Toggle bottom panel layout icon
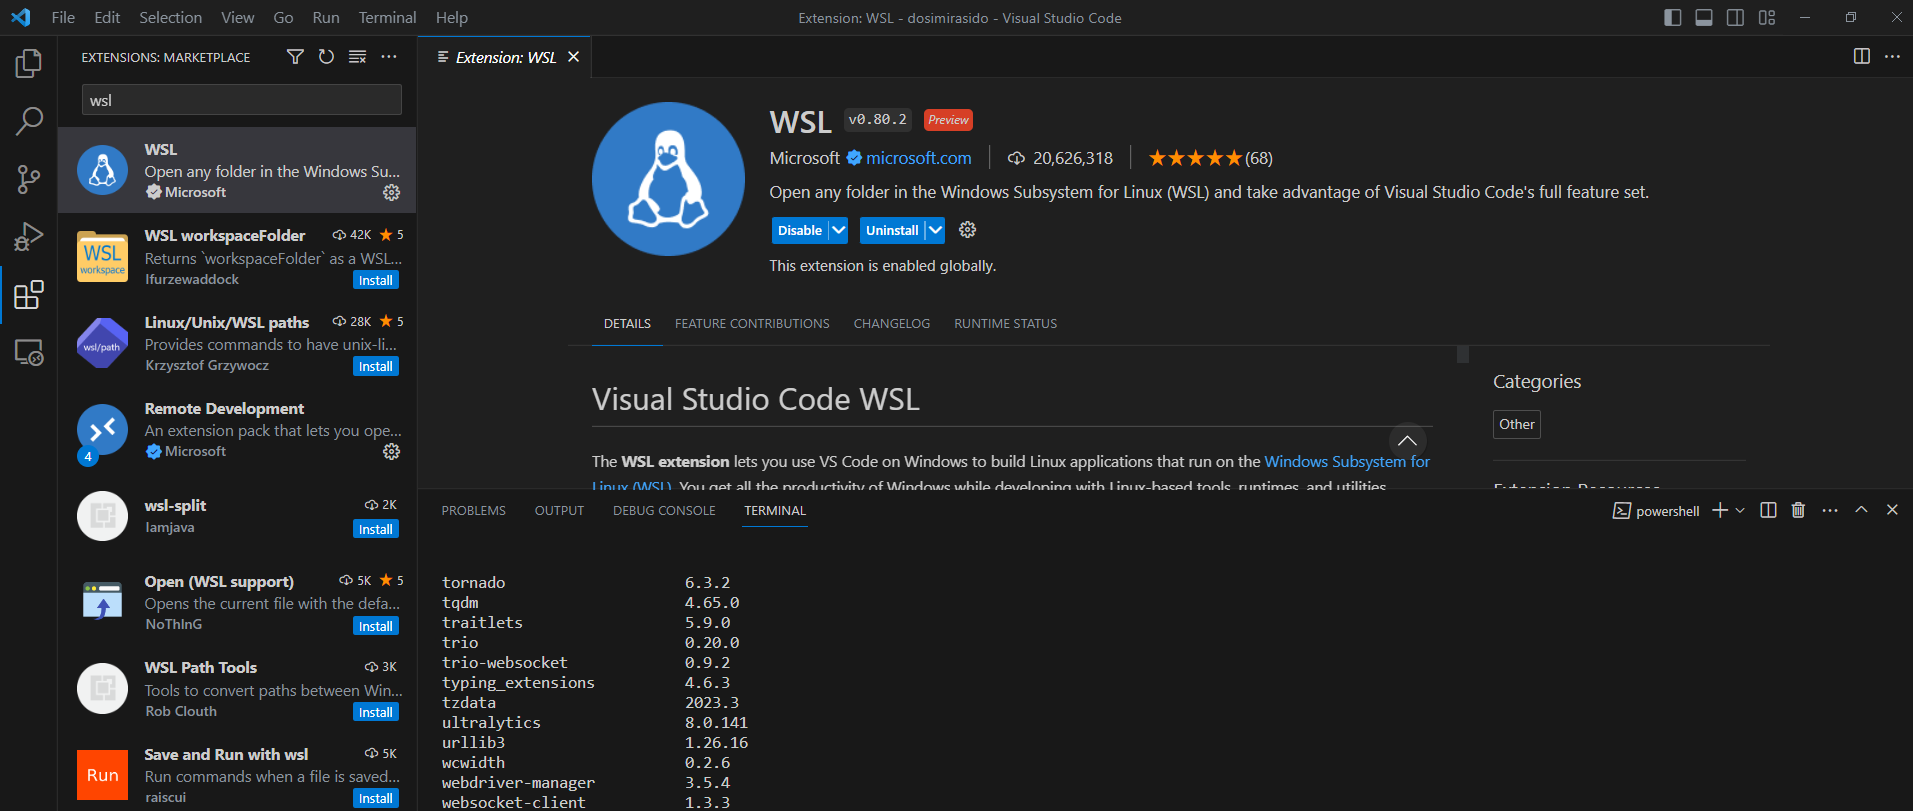The height and width of the screenshot is (811, 1913). (1704, 18)
